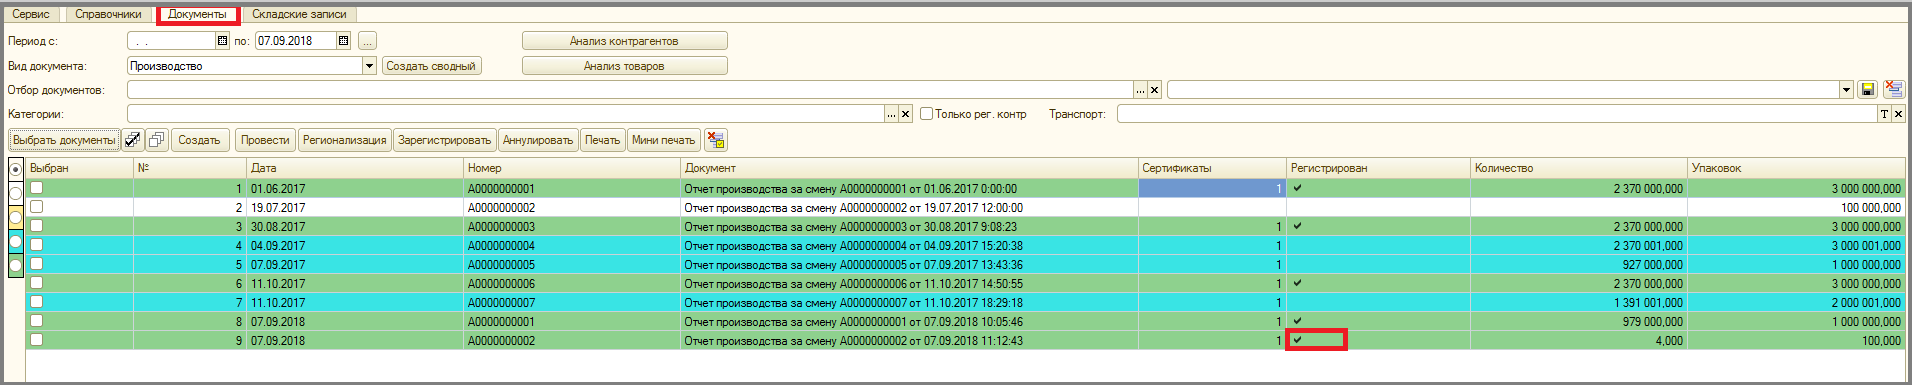The height and width of the screenshot is (385, 1912).
Task: Open Анализ товаров
Action: (x=624, y=66)
